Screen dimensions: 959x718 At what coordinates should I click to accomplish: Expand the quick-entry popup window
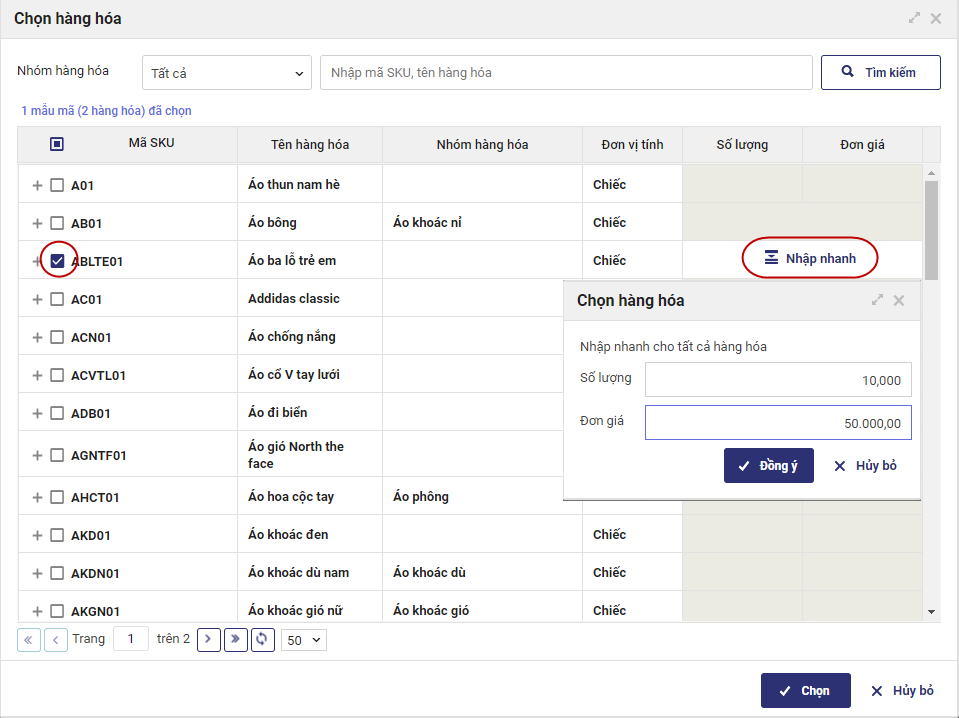click(x=877, y=300)
